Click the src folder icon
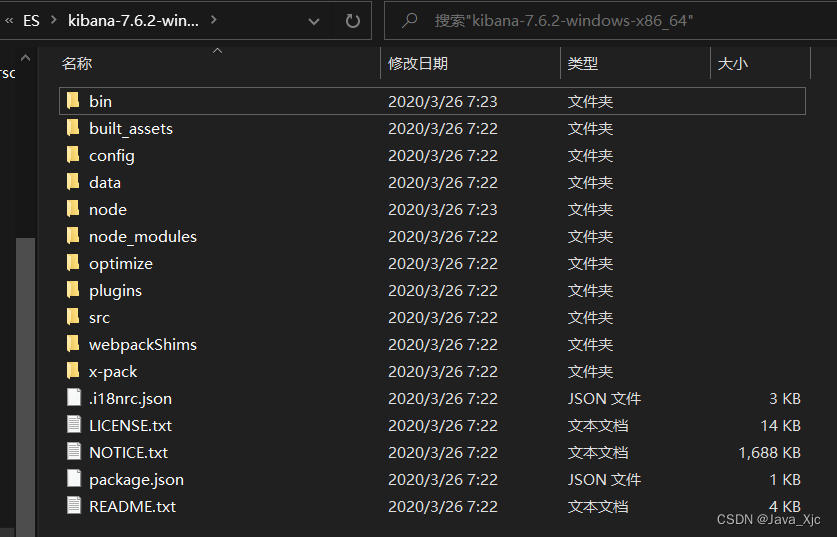 coord(73,317)
